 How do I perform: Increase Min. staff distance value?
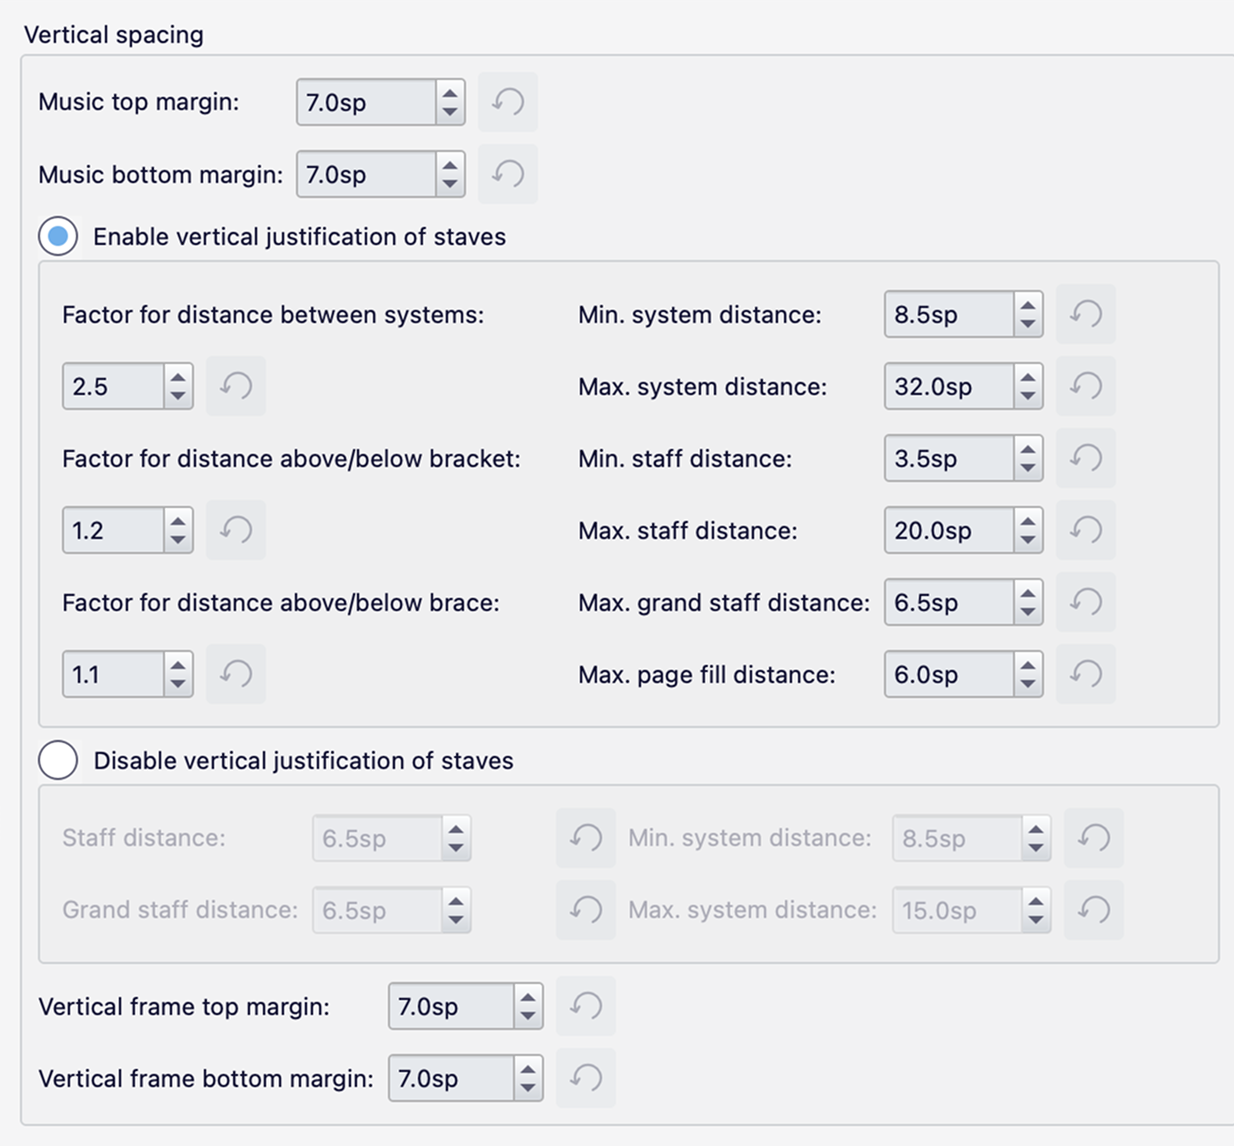(x=1028, y=450)
